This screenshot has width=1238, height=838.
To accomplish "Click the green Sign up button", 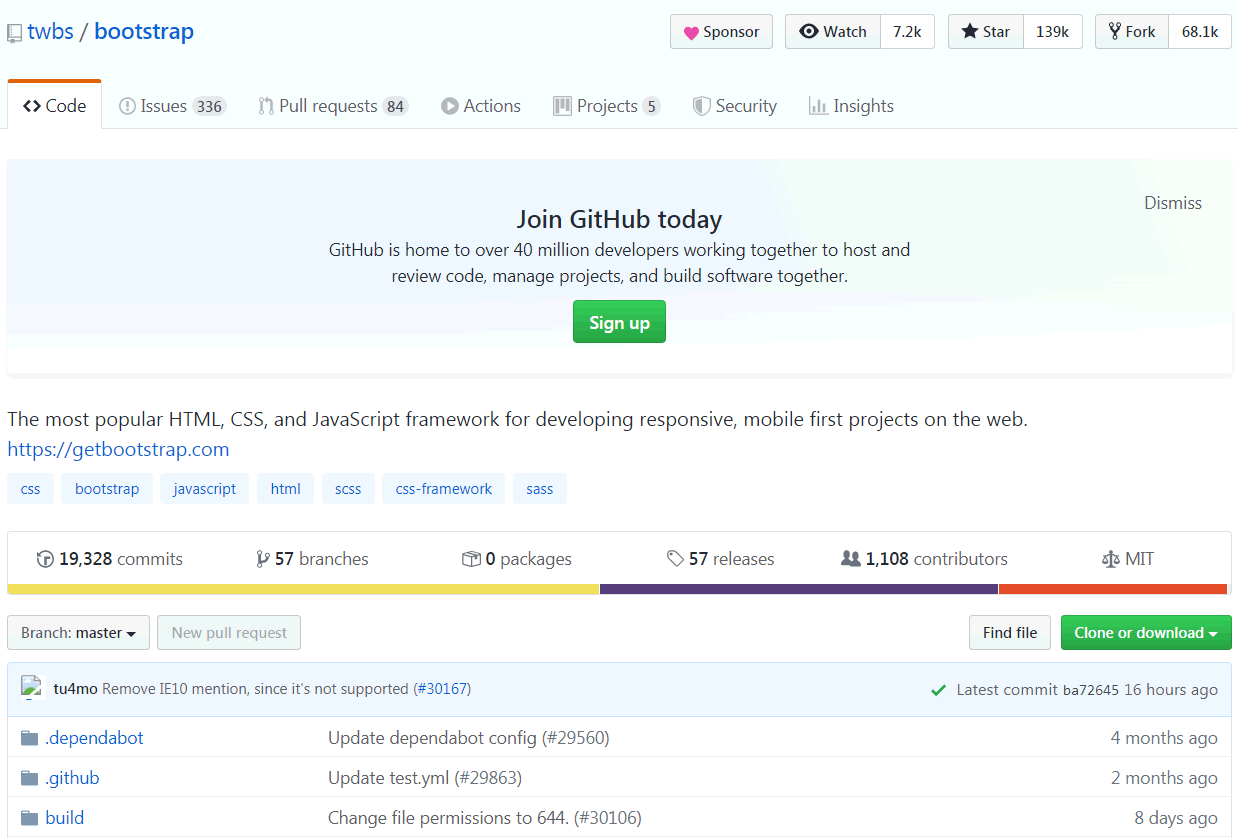I will point(619,322).
